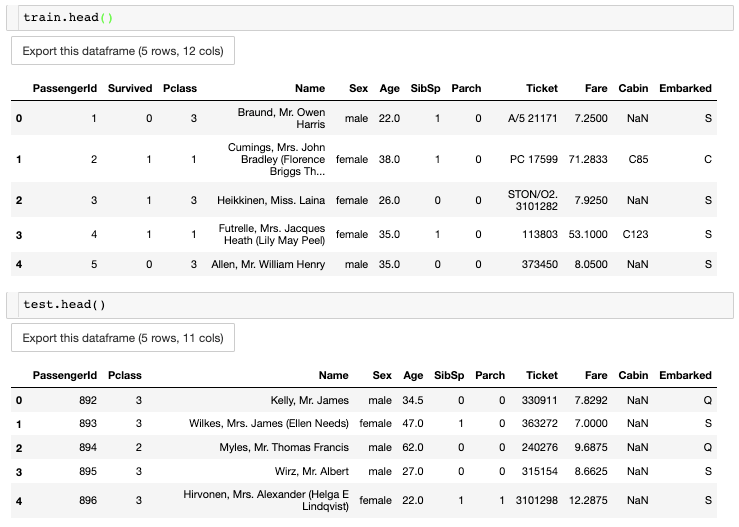Click fare value 7.2500
739x527 pixels.
click(x=591, y=118)
